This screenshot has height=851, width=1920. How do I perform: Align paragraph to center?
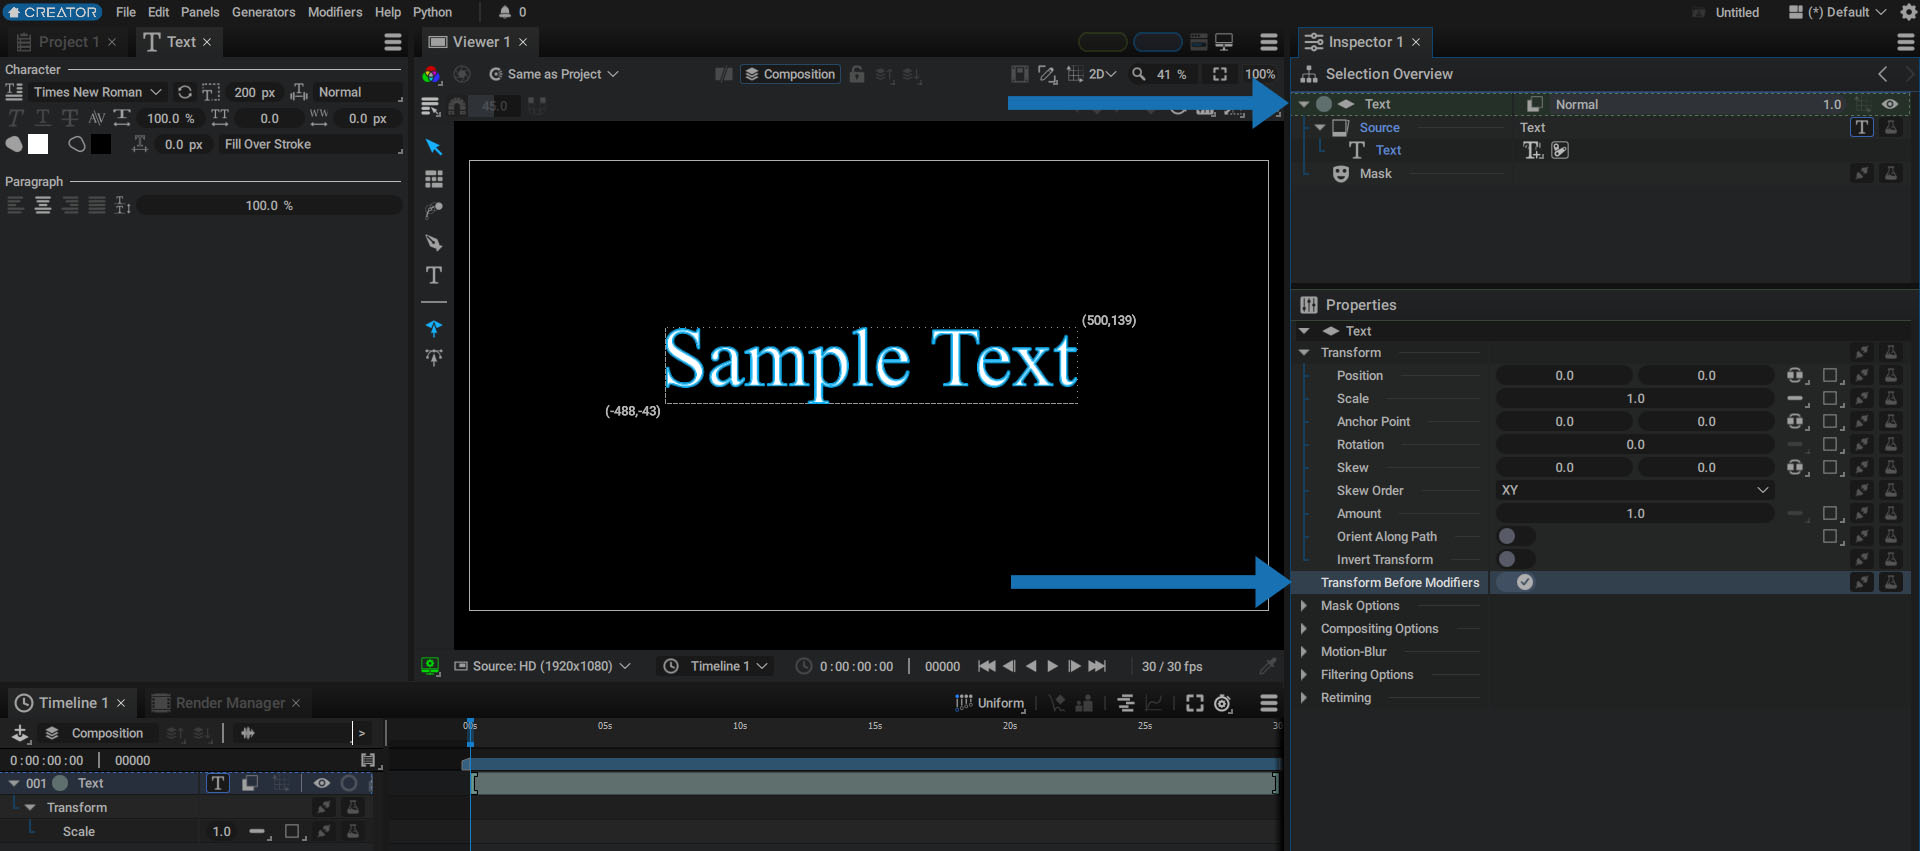(43, 205)
